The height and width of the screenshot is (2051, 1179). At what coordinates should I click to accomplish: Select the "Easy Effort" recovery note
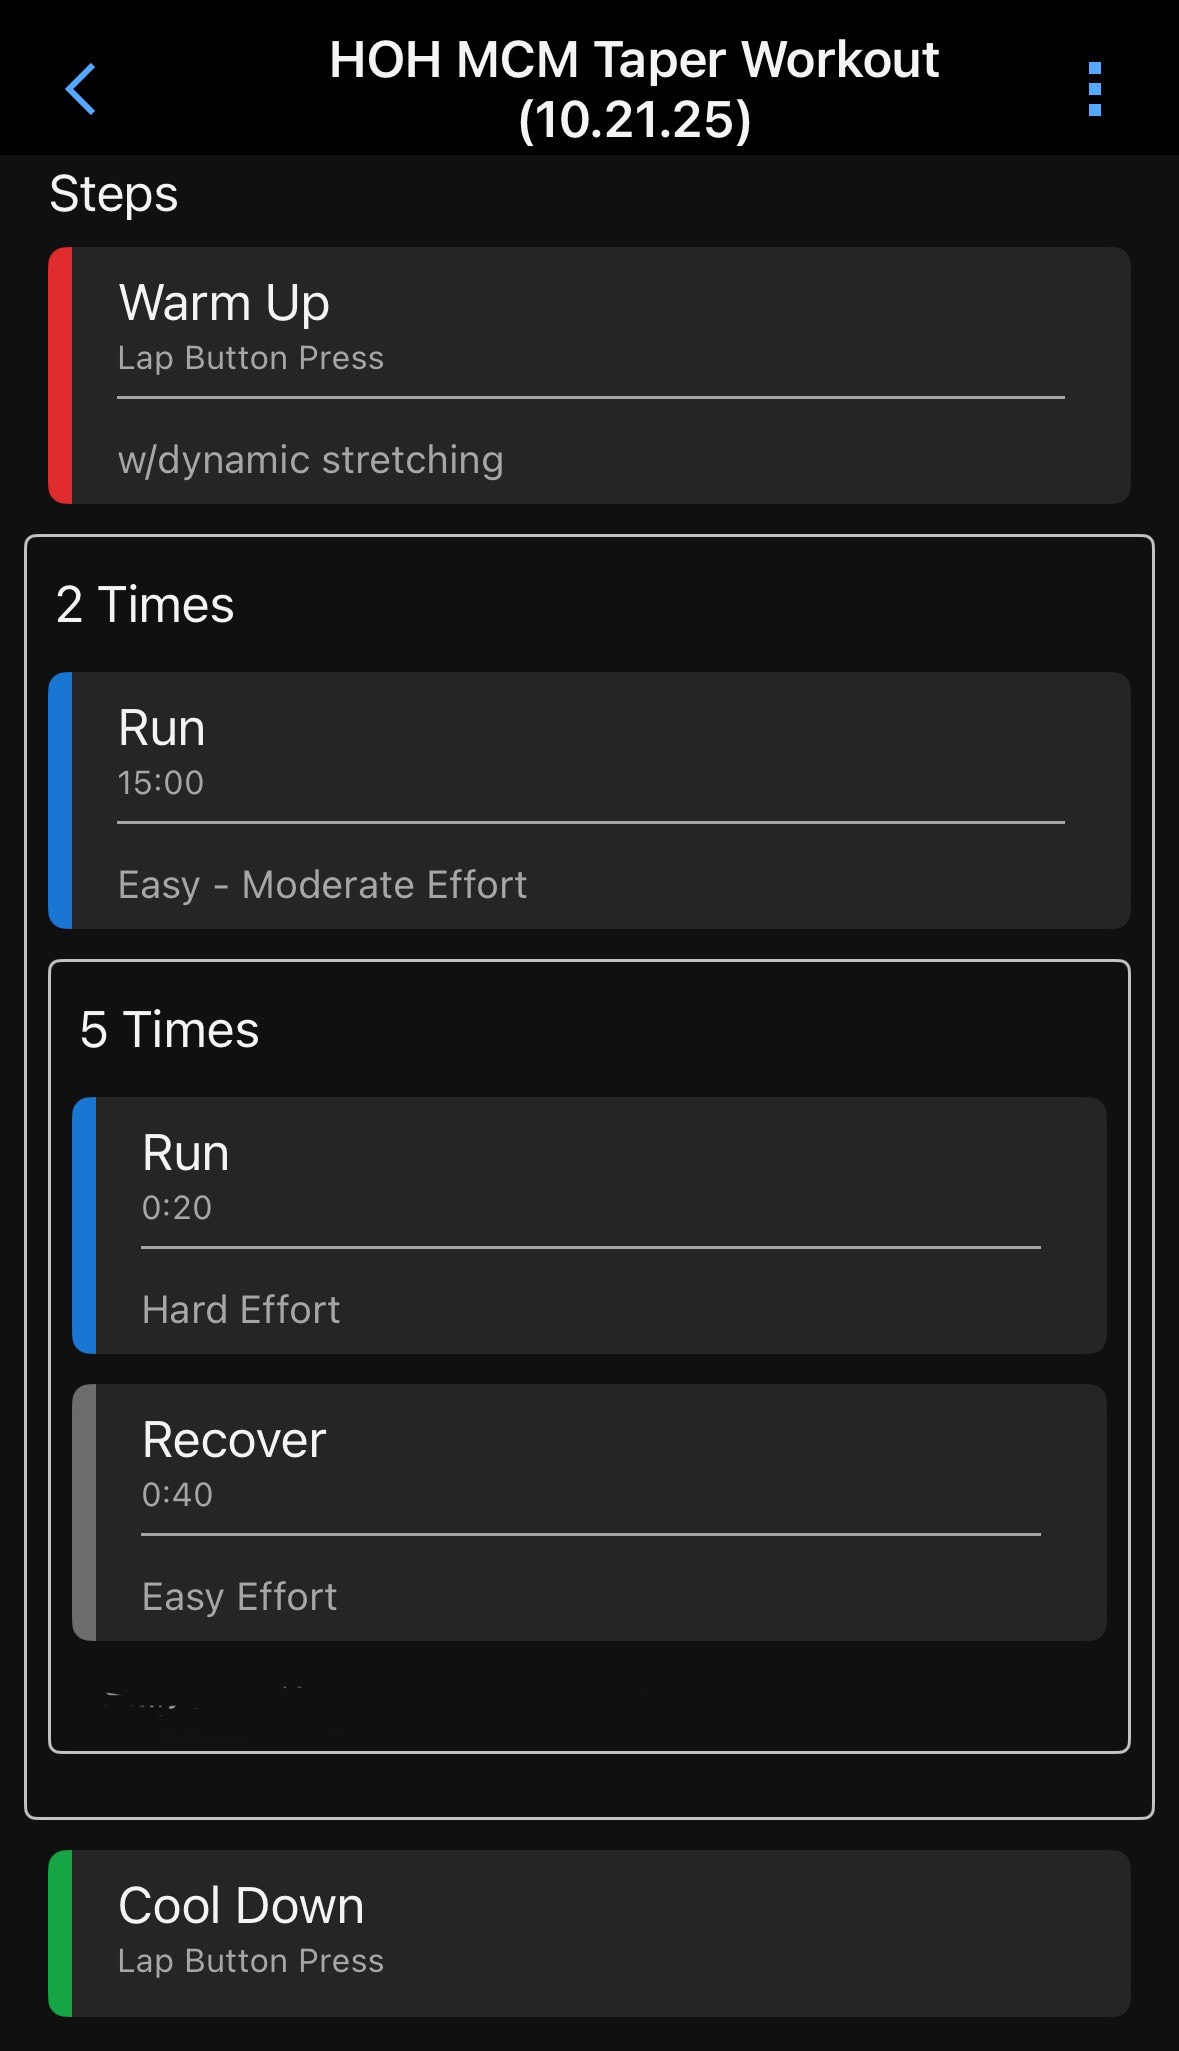239,1597
